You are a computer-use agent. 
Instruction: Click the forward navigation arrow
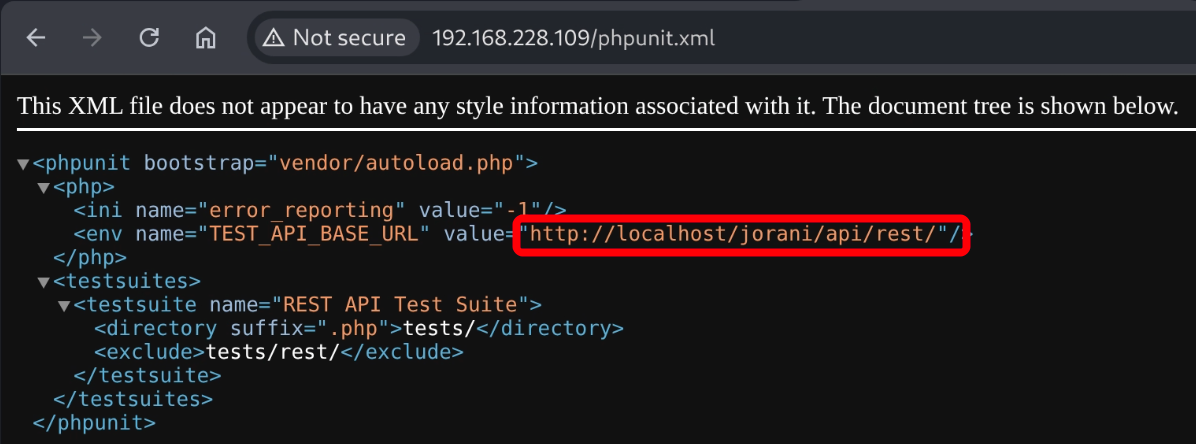click(x=92, y=38)
